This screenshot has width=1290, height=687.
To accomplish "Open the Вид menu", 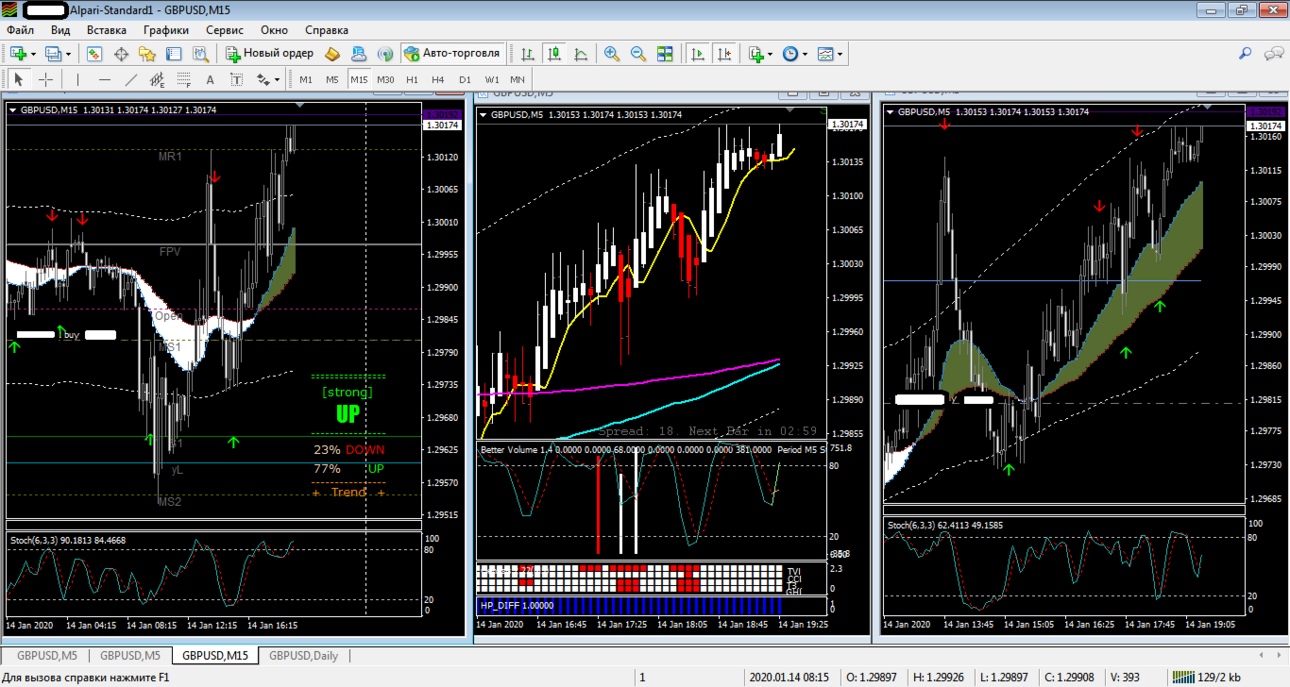I will 60,30.
